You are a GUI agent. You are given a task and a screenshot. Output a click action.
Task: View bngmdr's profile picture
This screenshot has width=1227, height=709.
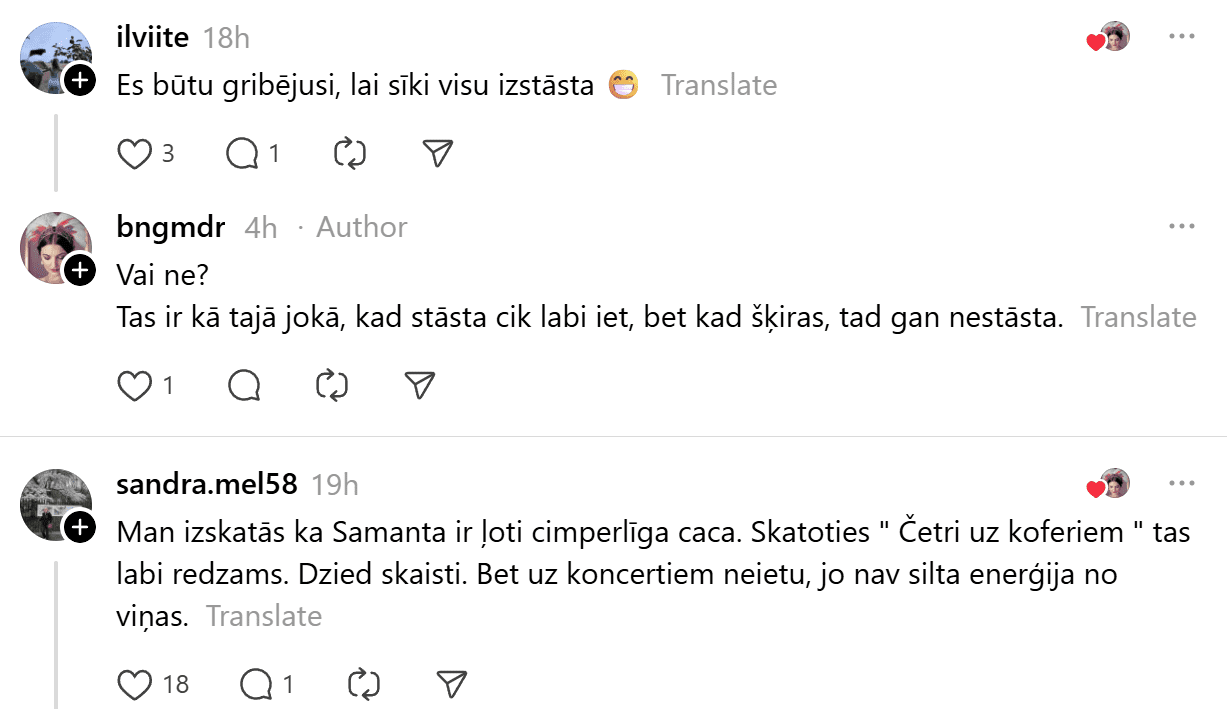click(x=55, y=245)
